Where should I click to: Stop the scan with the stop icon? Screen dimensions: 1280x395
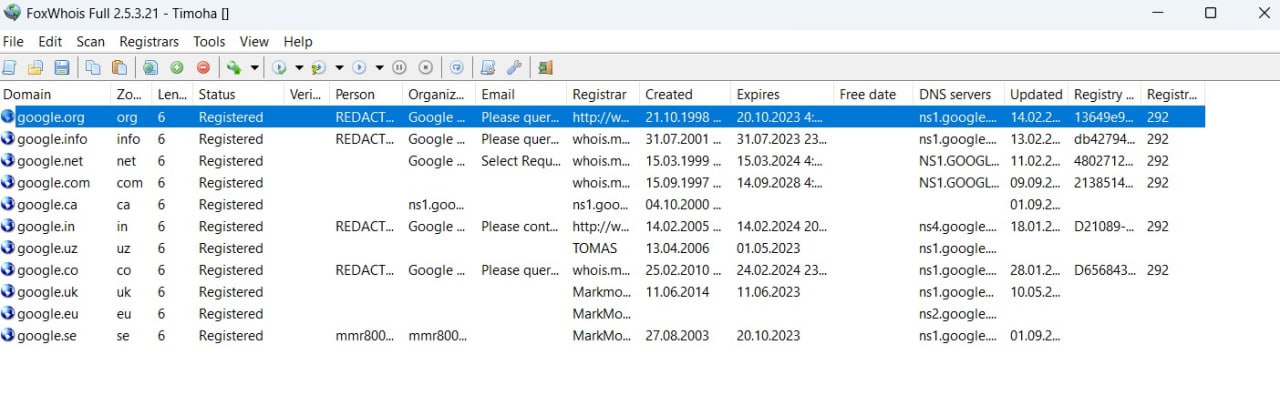(426, 68)
